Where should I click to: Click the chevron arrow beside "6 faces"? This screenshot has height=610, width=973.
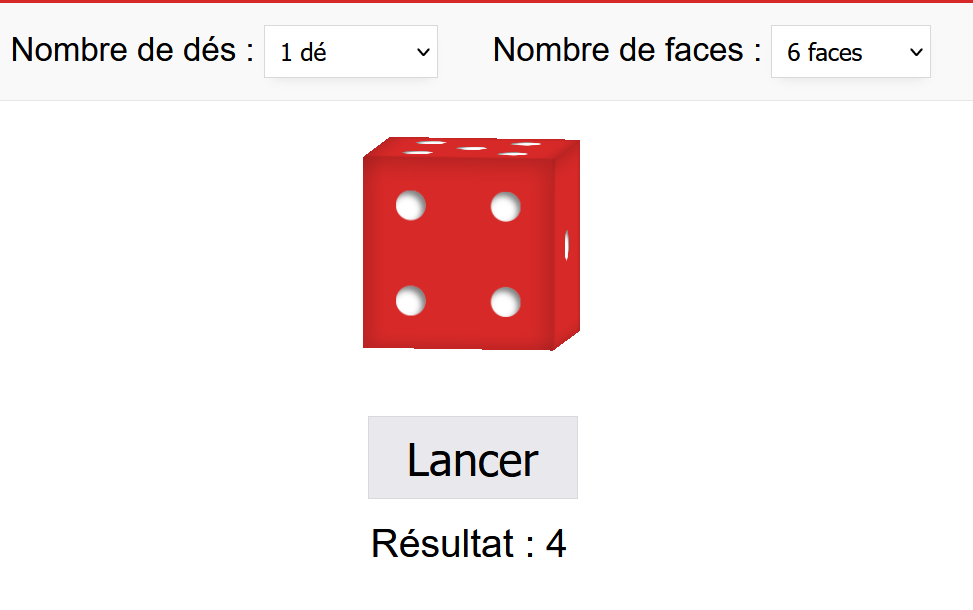coord(916,52)
